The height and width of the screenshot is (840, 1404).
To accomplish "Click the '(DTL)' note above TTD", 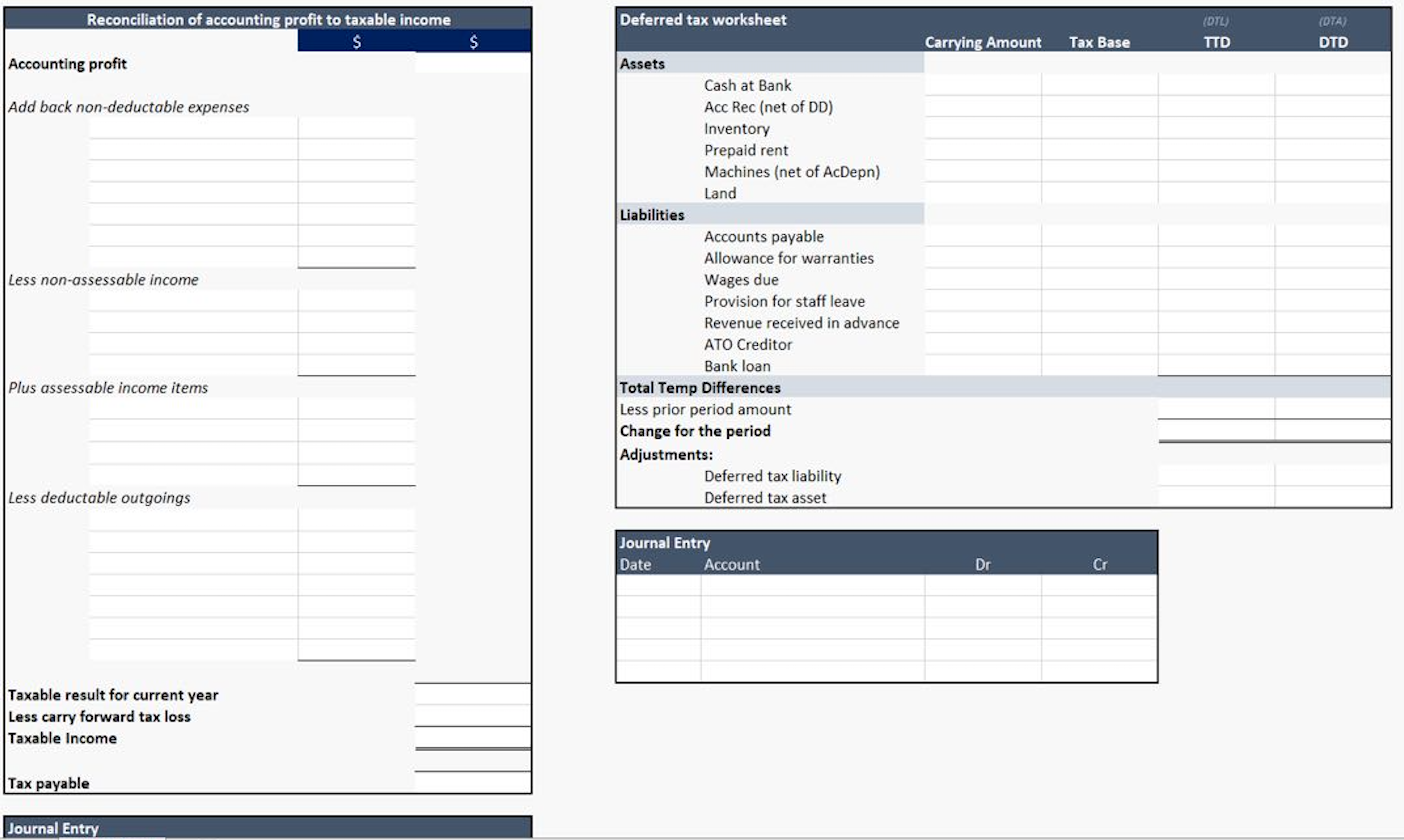I will (1216, 20).
